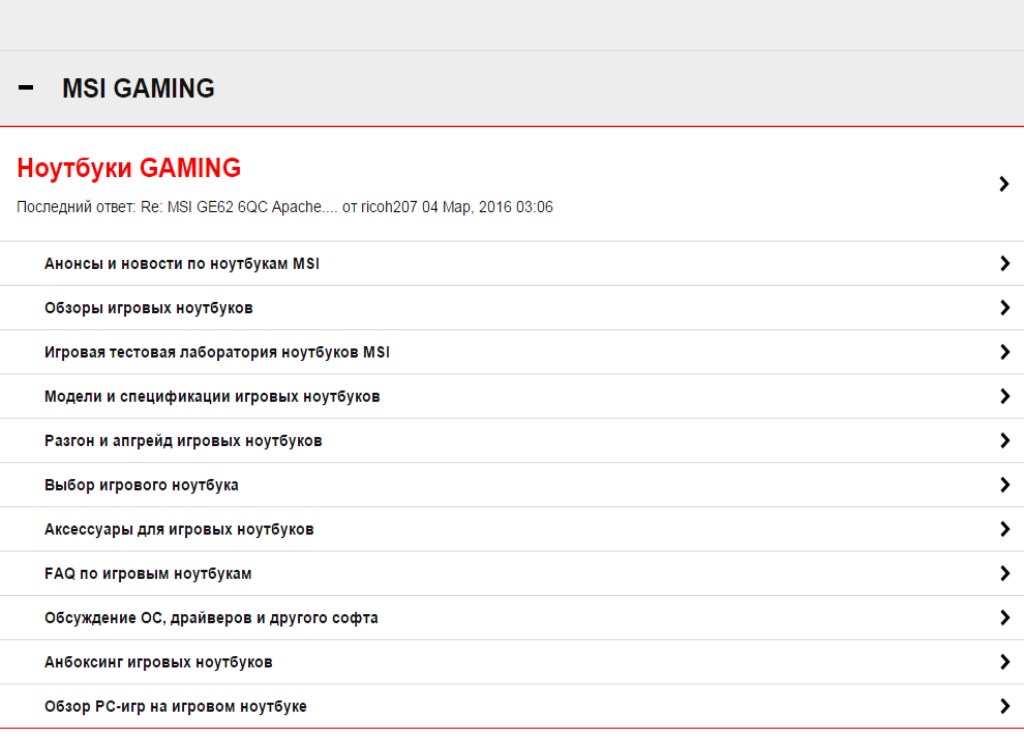Open Аксессуары для игровых ноутбуков
The height and width of the screenshot is (748, 1024).
tap(179, 530)
